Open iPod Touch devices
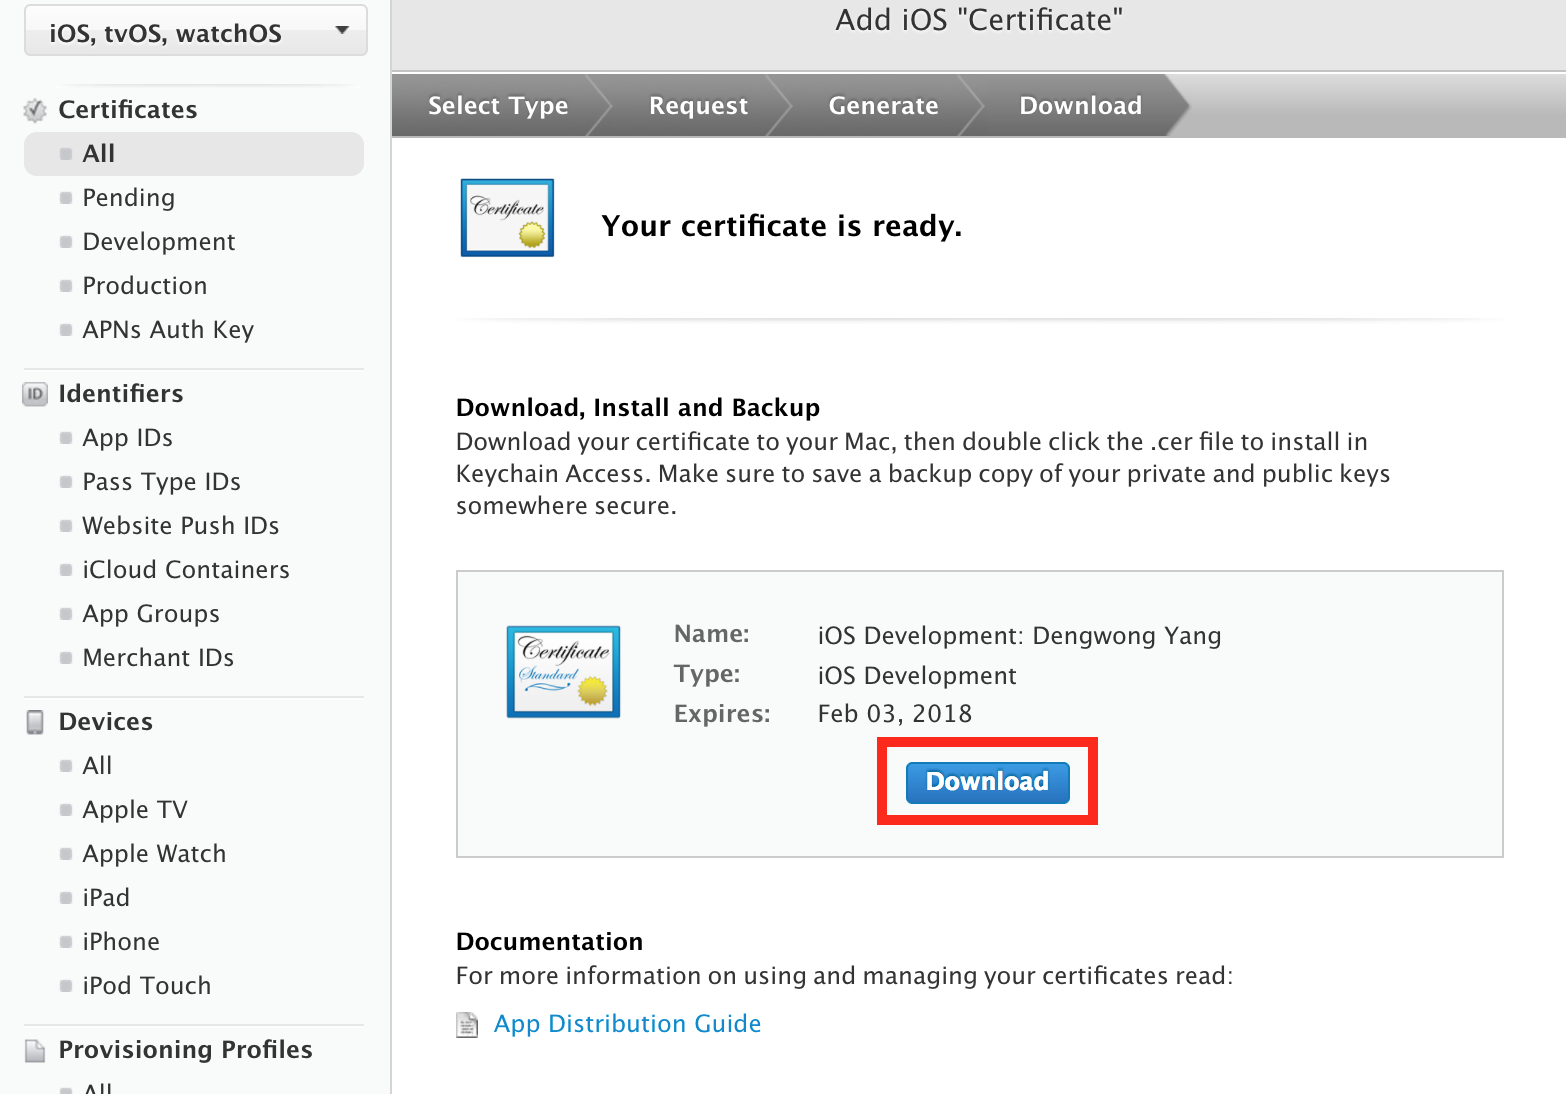 click(x=147, y=986)
